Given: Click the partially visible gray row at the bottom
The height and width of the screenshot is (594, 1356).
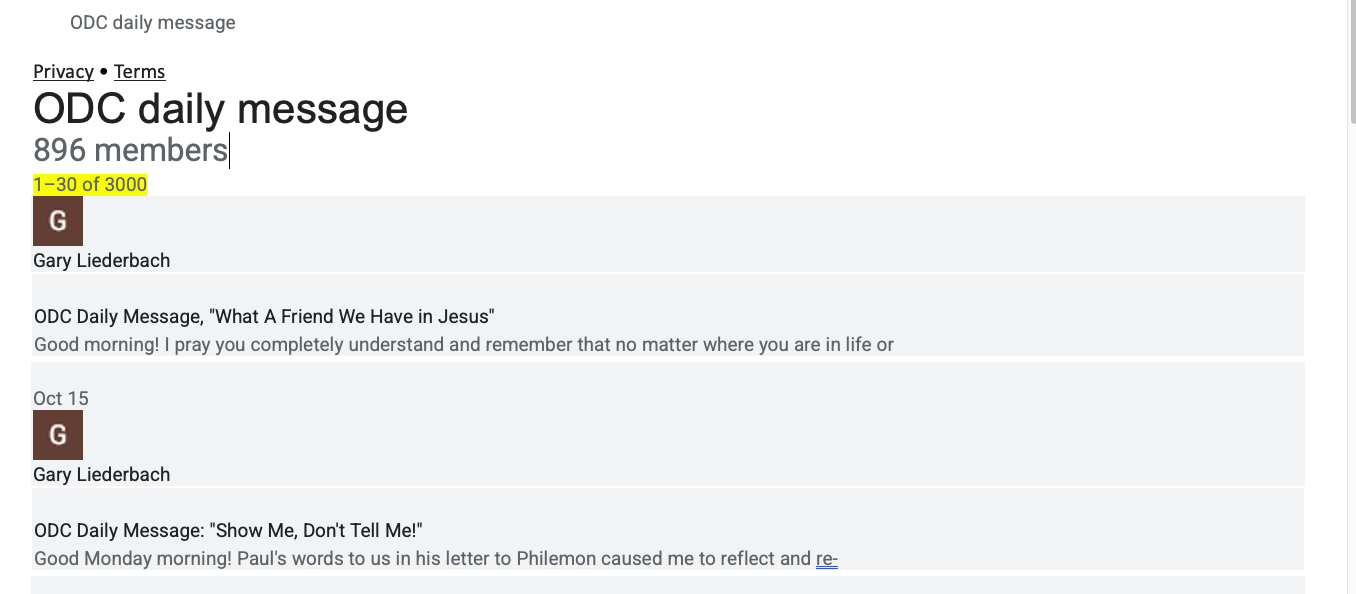Looking at the screenshot, I should (667, 585).
